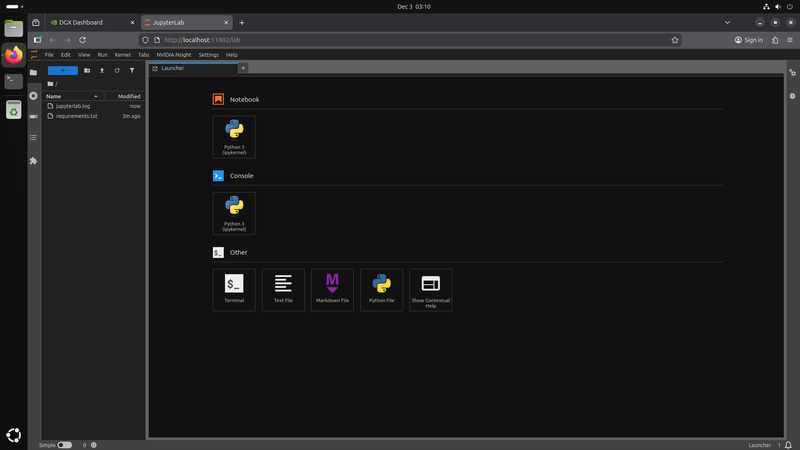
Task: Open a new browser tab
Action: 242,22
